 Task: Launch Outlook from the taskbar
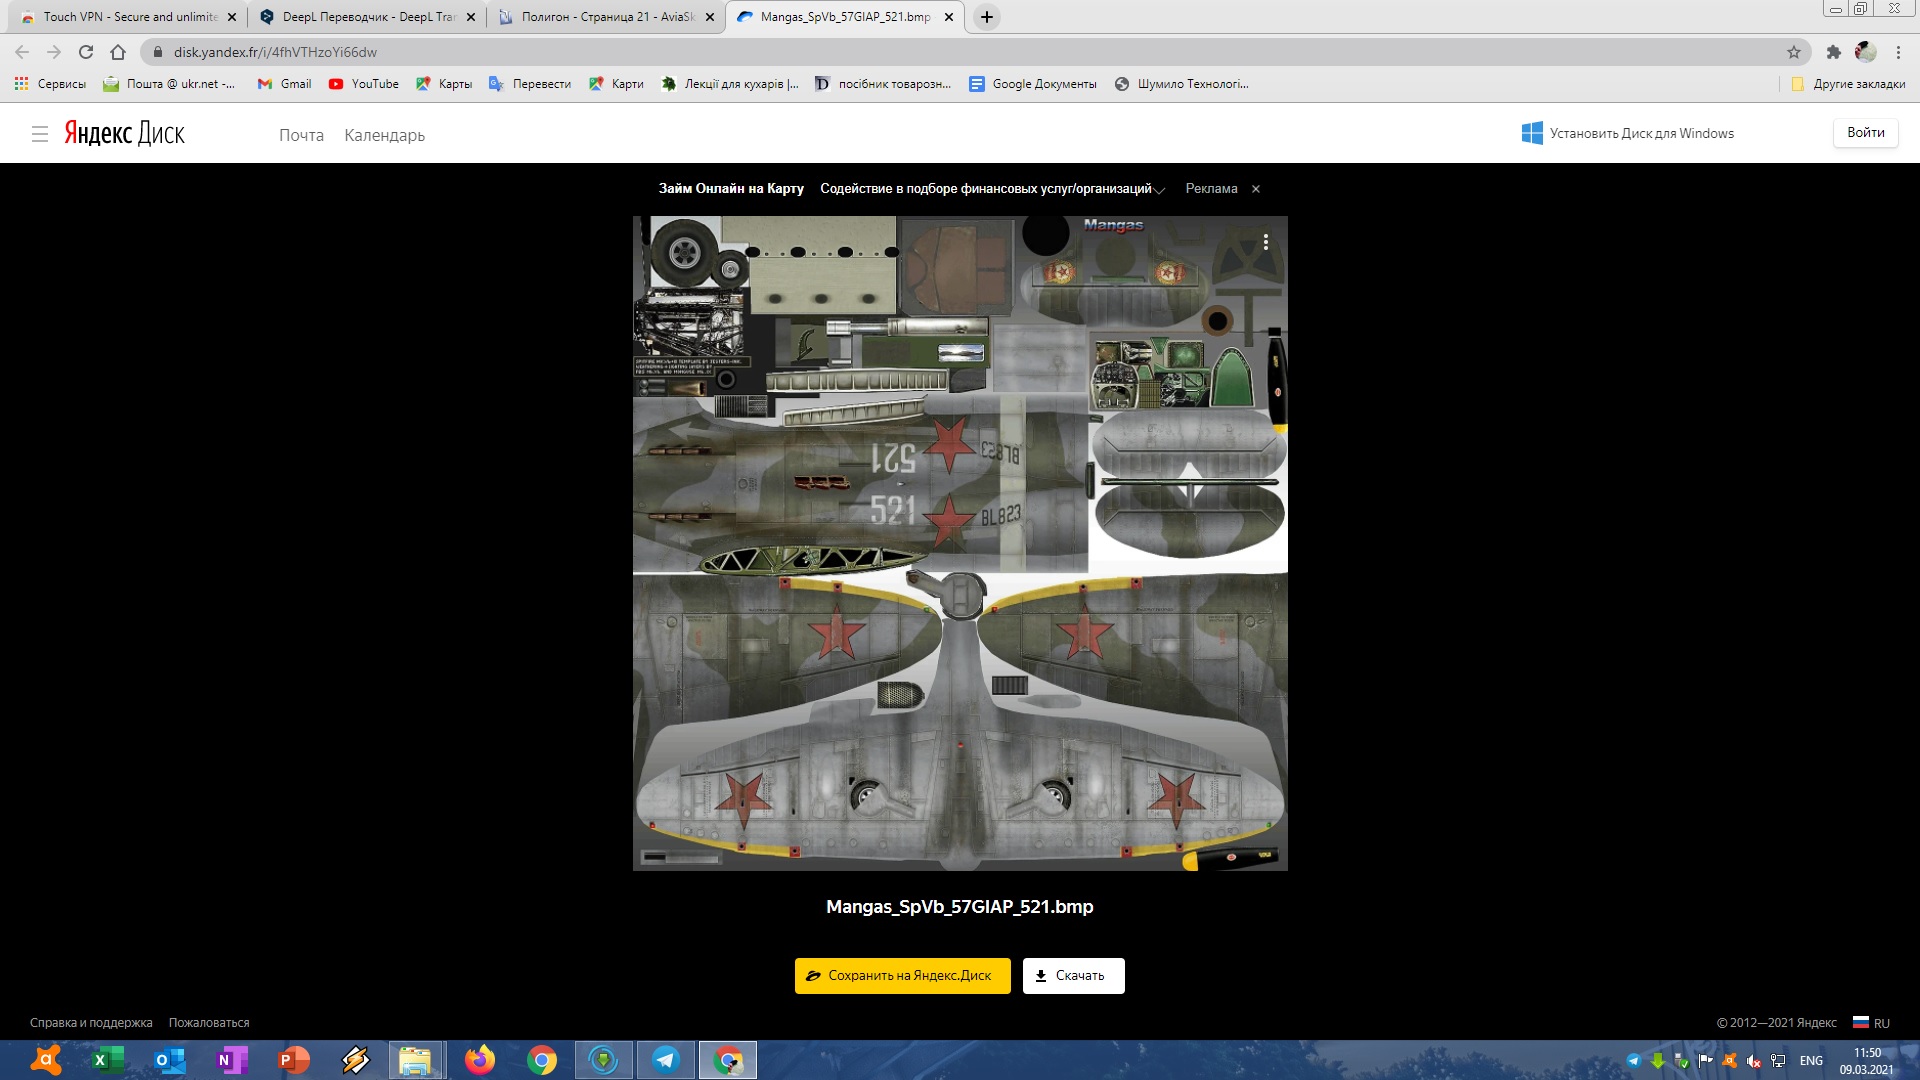tap(170, 1060)
